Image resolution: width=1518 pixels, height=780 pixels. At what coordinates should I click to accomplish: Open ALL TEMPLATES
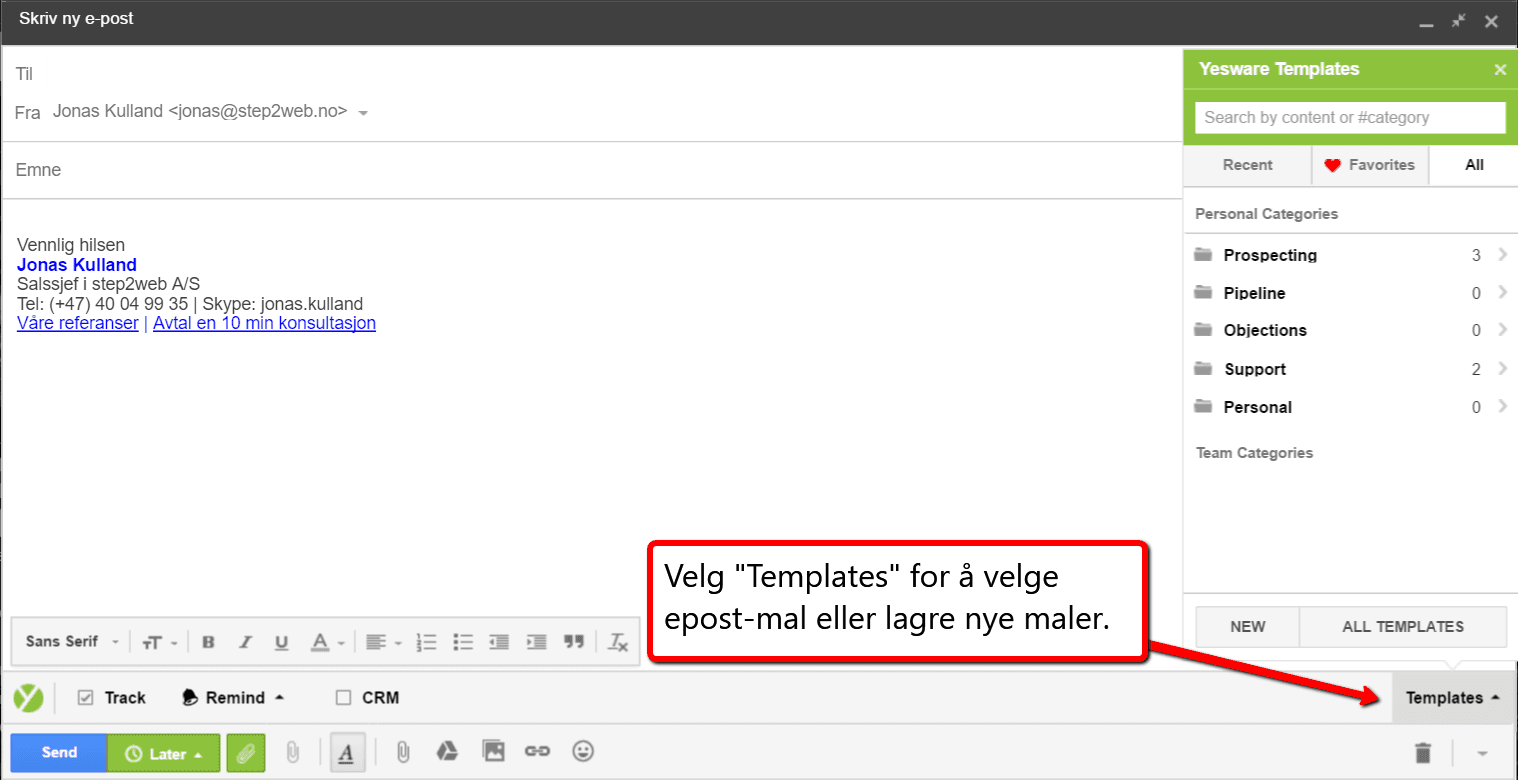1403,627
